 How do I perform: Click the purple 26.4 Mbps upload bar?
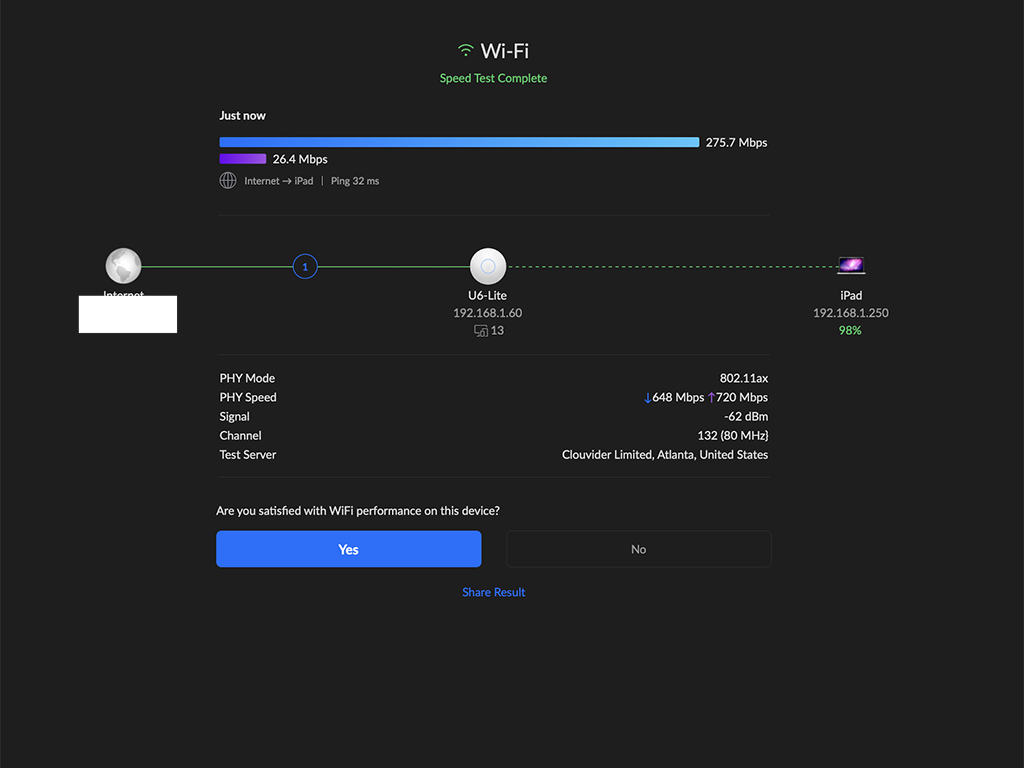click(243, 159)
